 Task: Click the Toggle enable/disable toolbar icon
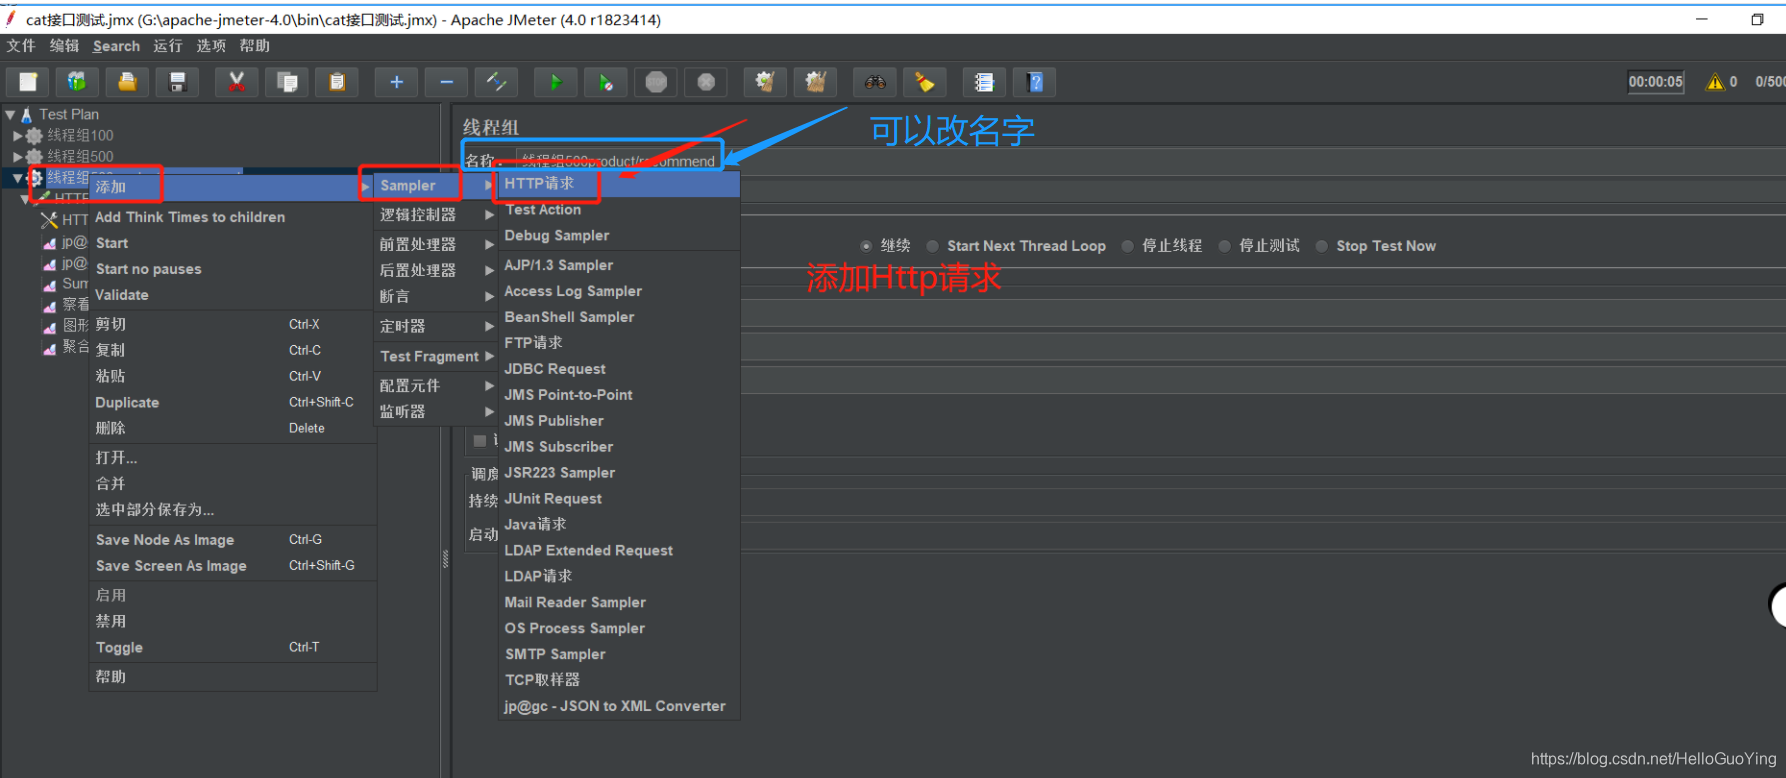point(496,82)
